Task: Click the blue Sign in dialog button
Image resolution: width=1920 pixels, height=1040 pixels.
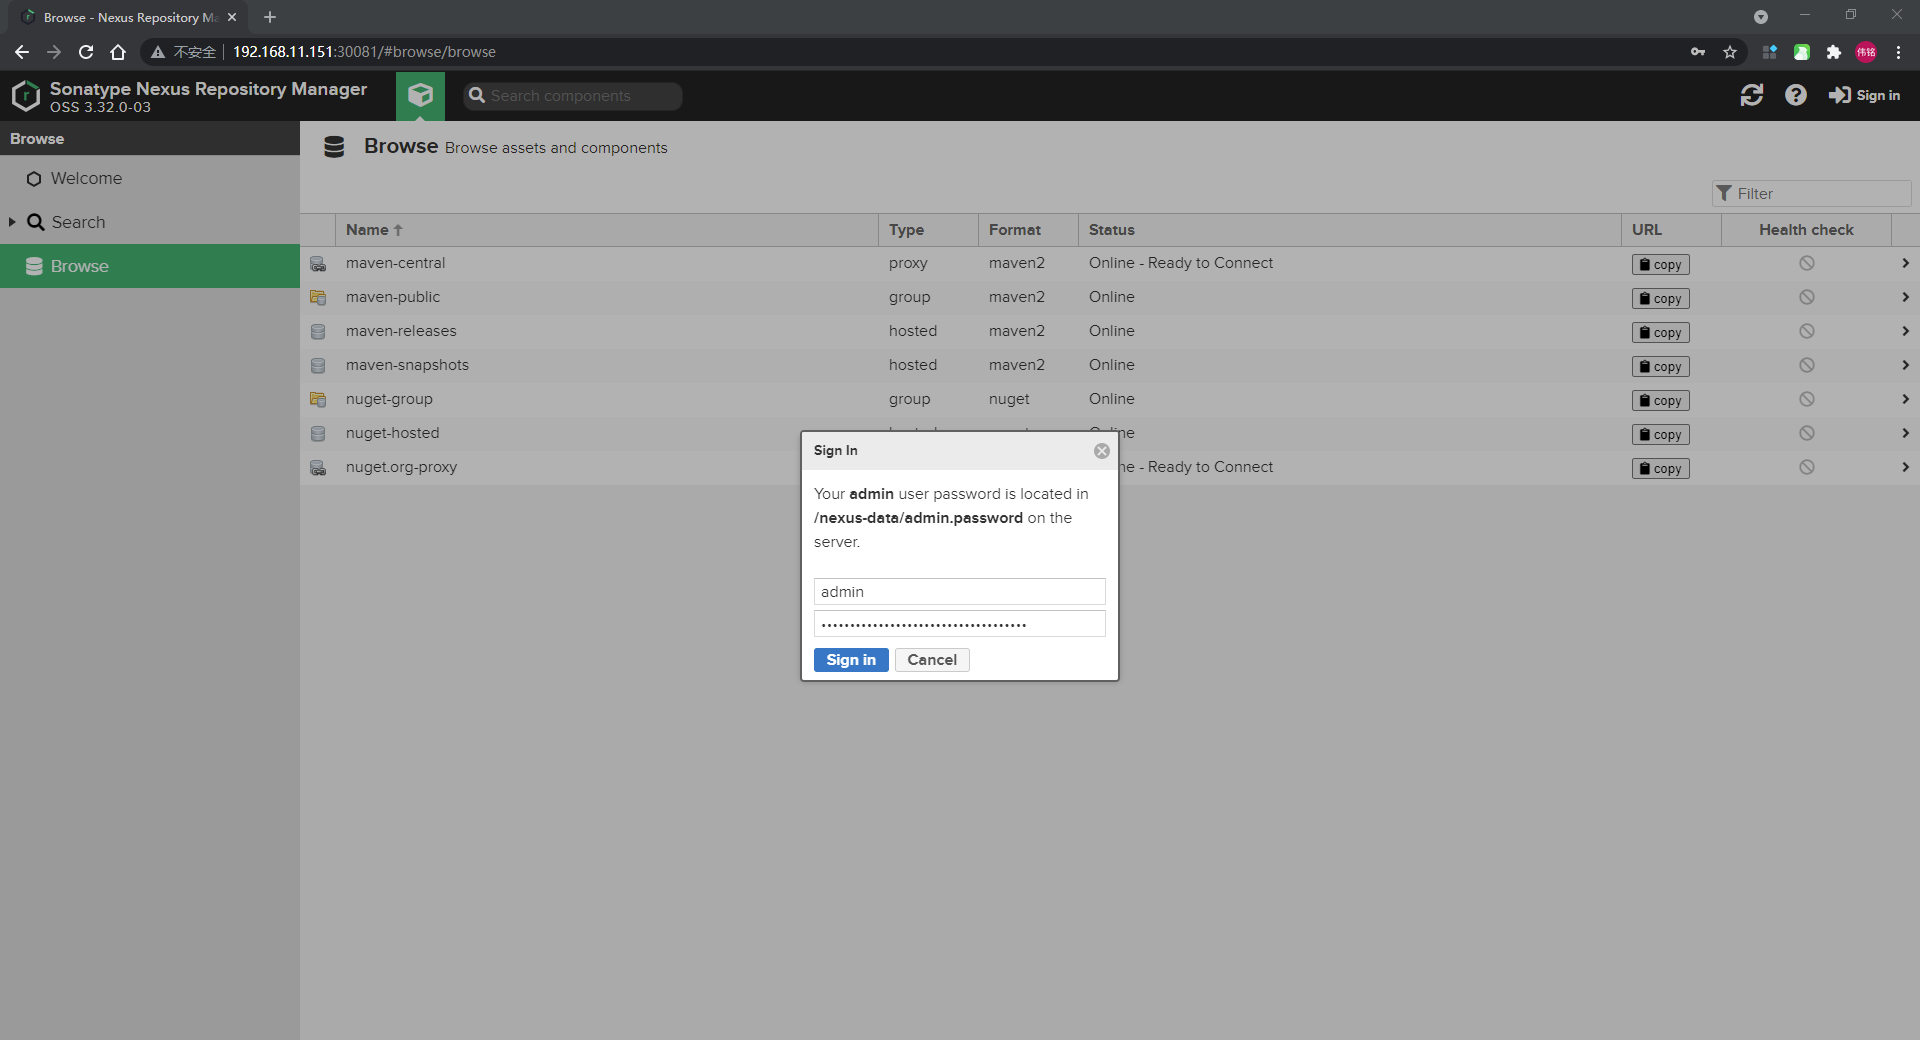Action: tap(851, 660)
